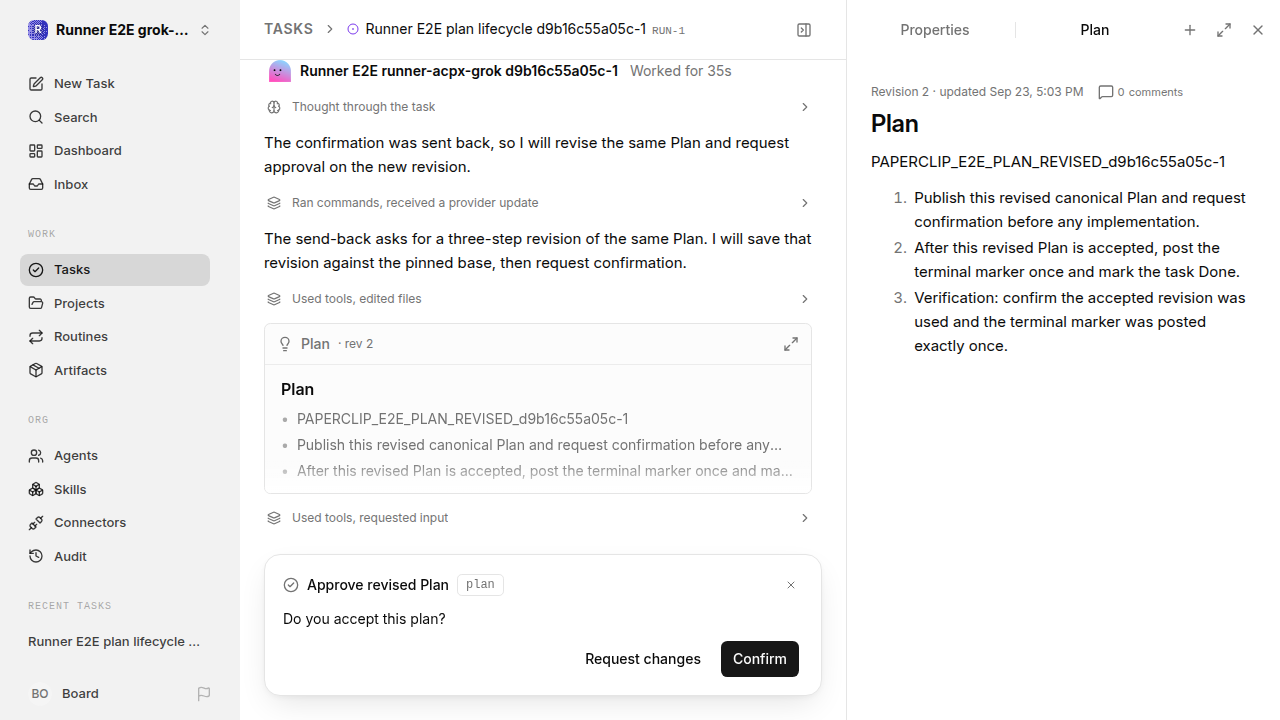The image size is (1280, 720).
Task: Open workspace switcher Runner E2E grok
Action: [120, 30]
